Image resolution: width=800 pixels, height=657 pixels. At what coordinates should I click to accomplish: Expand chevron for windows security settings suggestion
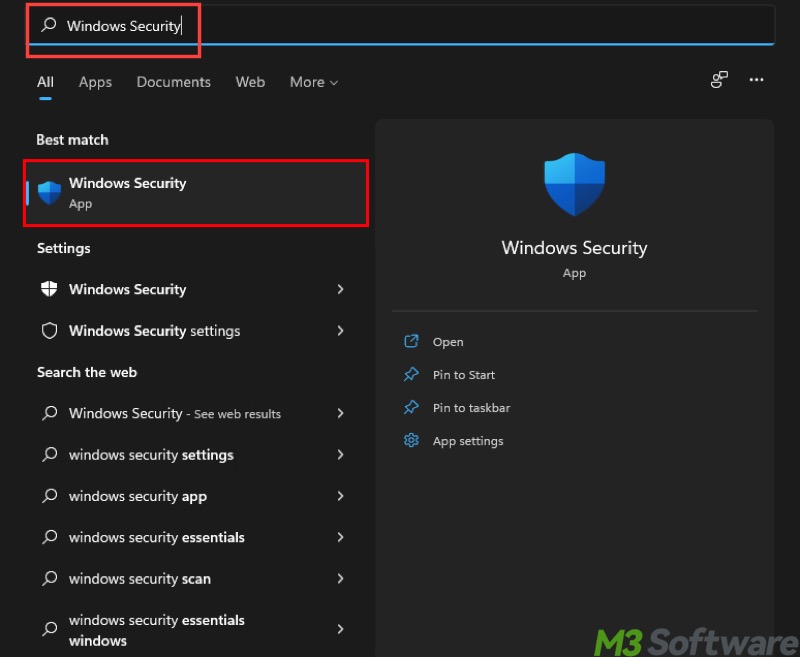(x=340, y=454)
